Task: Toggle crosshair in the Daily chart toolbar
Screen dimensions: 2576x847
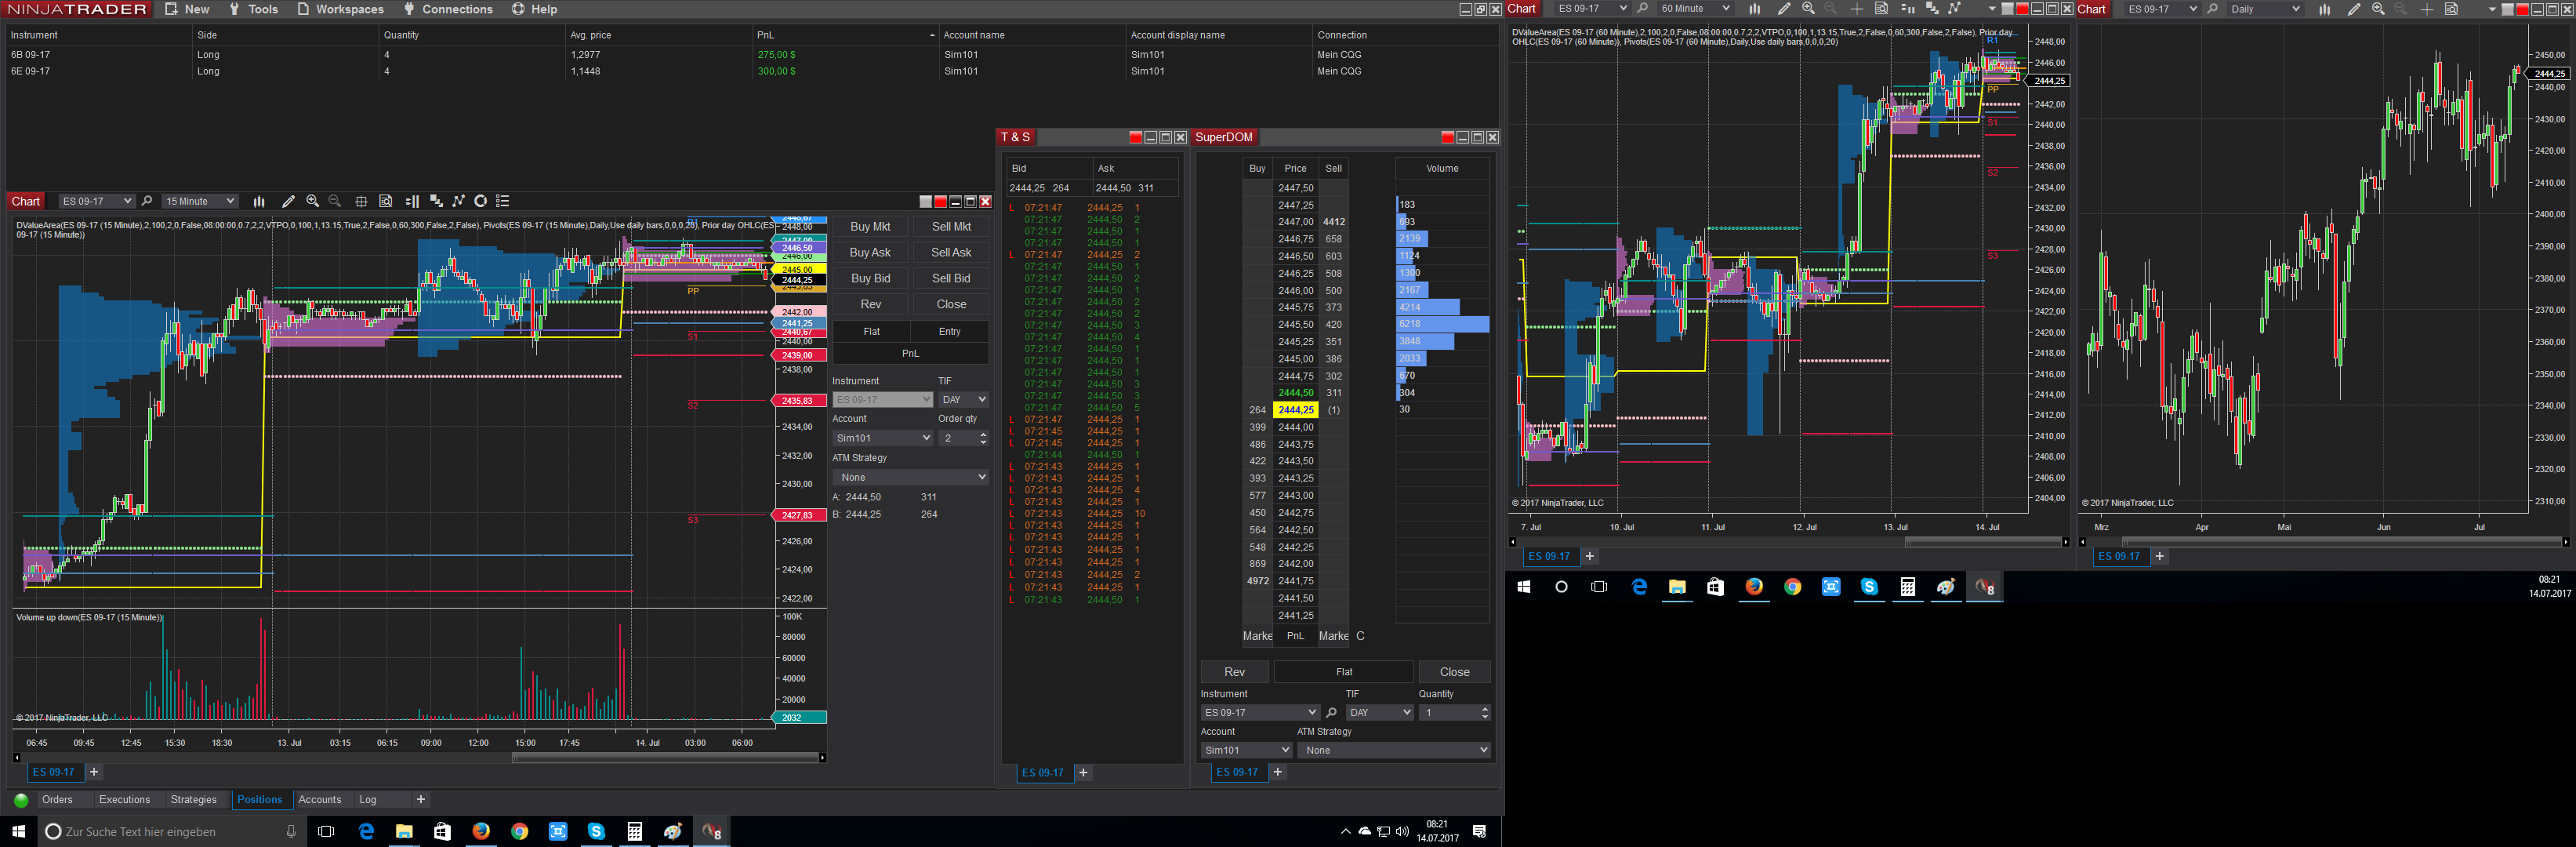Action: 2427,9
